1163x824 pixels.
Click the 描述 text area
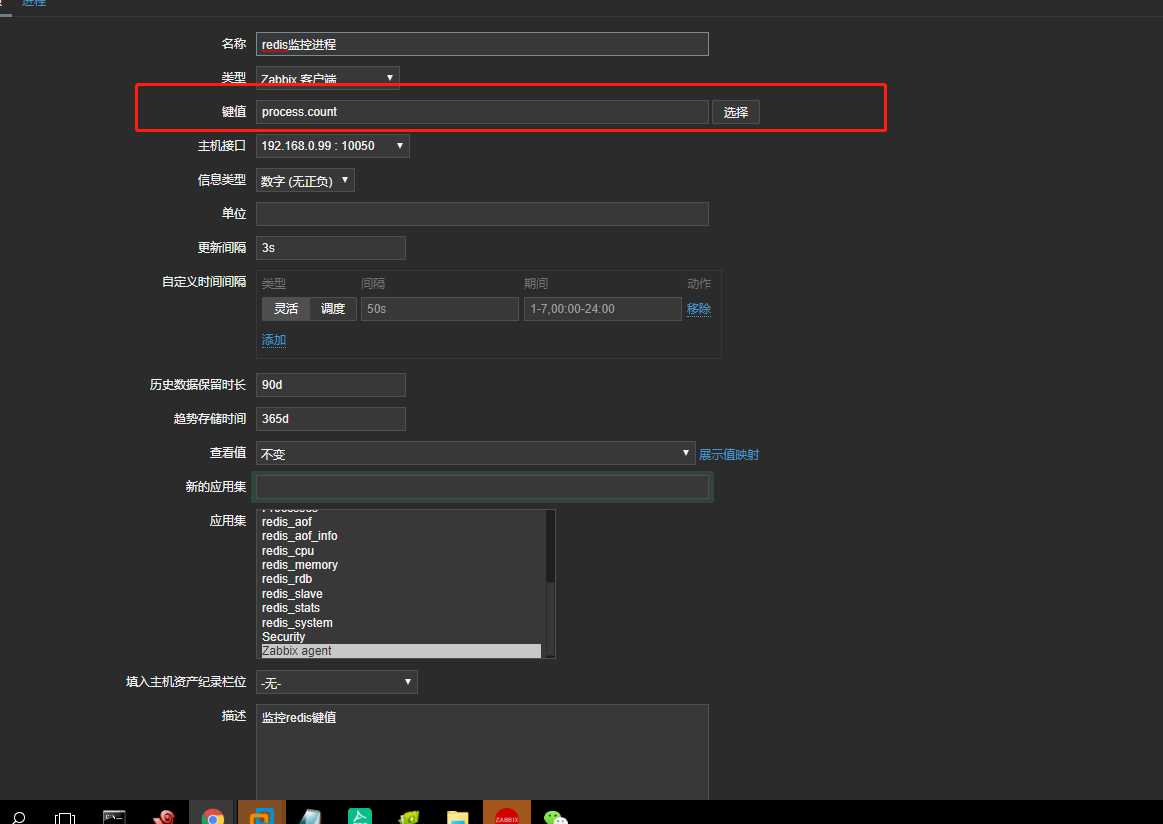[482, 752]
